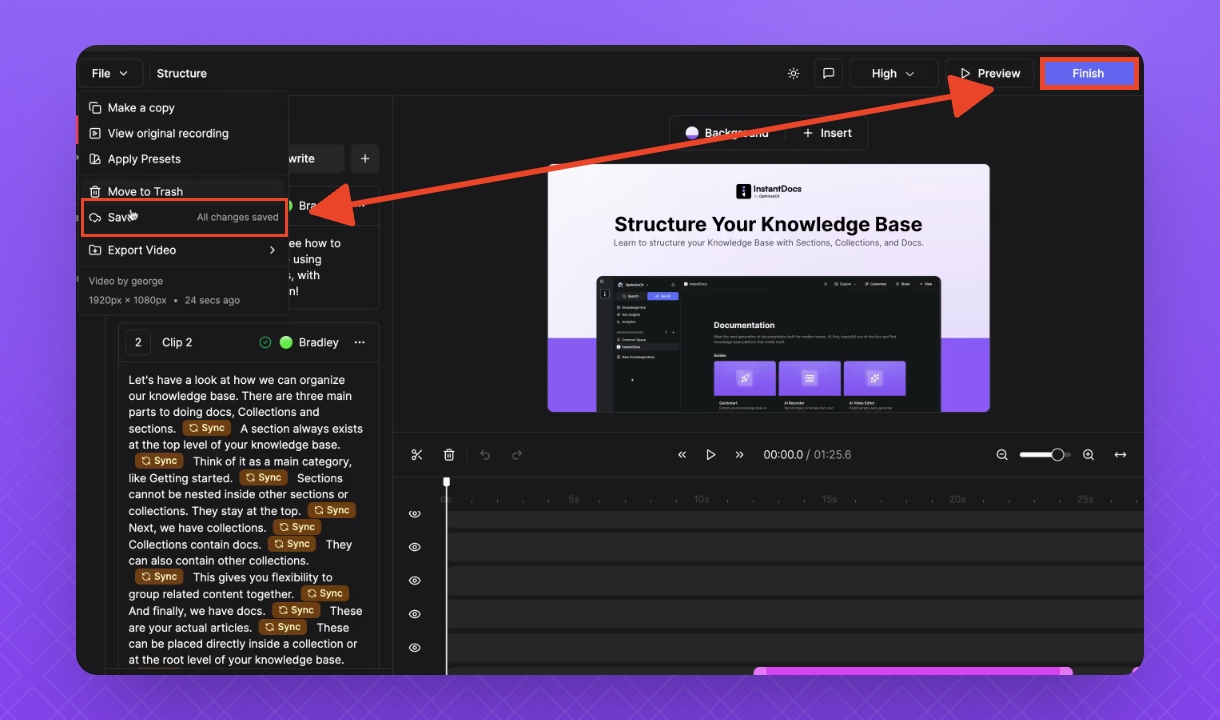Expand the Export Video submenu arrow
Screen dimensions: 1220x720
coord(272,250)
